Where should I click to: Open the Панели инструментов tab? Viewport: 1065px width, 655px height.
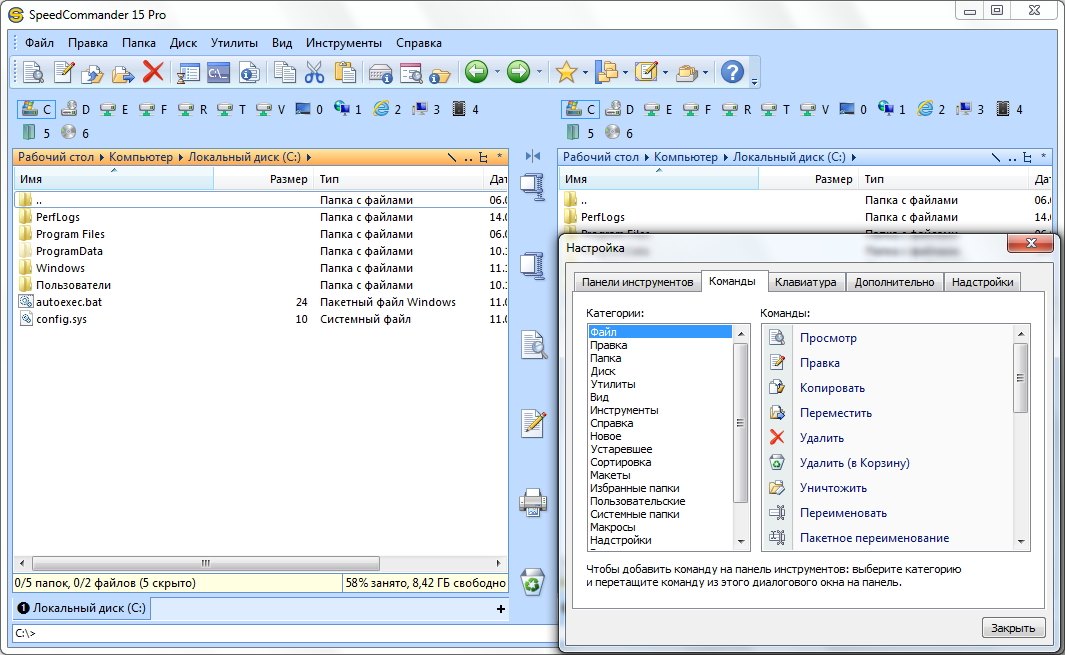coord(637,282)
